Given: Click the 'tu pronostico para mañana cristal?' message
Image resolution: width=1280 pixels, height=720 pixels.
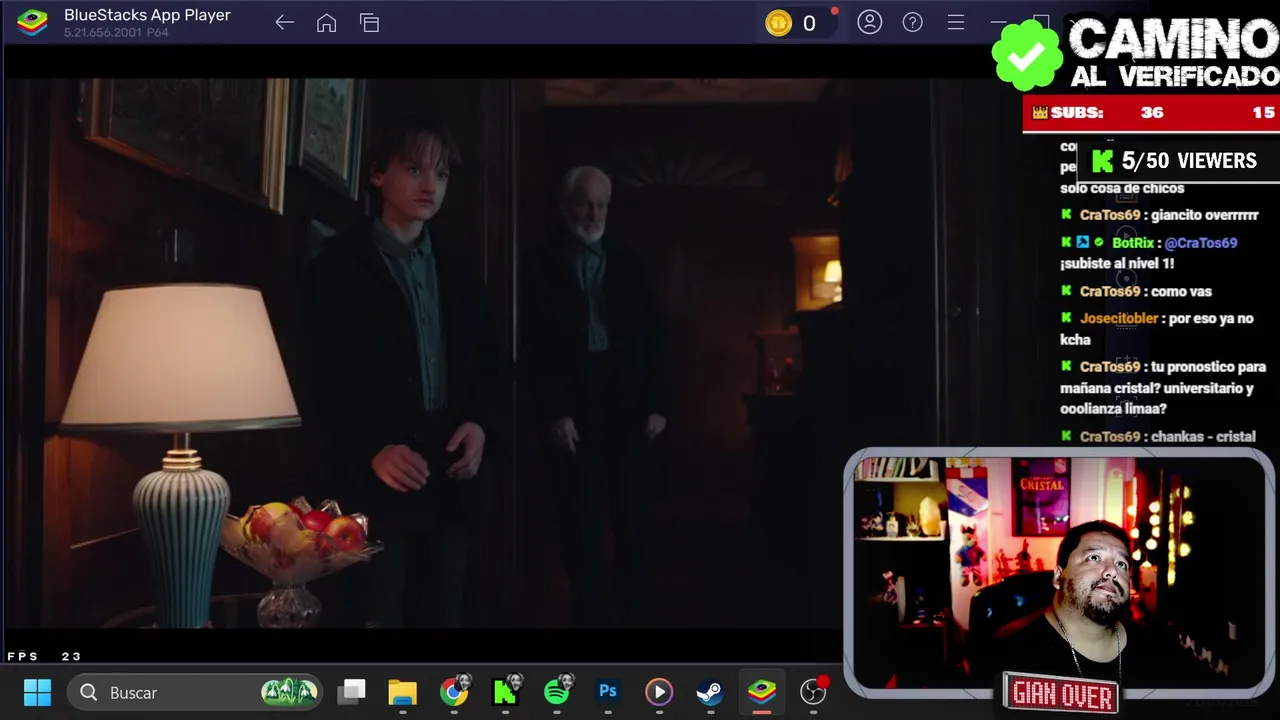Looking at the screenshot, I should click(1163, 388).
